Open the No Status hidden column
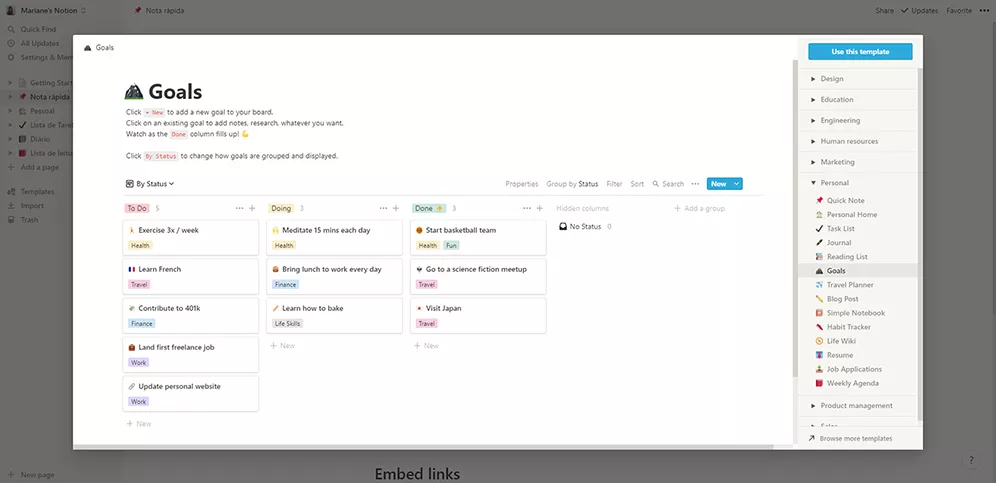Screen dimensions: 996x483 click(585, 227)
